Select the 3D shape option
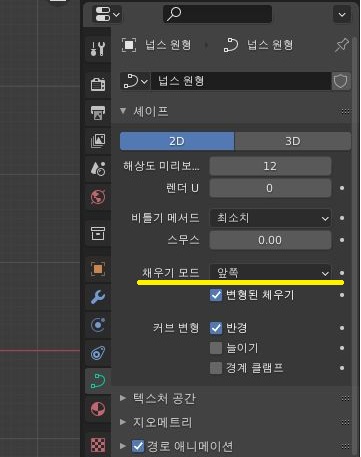This screenshot has height=457, width=361. [293, 141]
